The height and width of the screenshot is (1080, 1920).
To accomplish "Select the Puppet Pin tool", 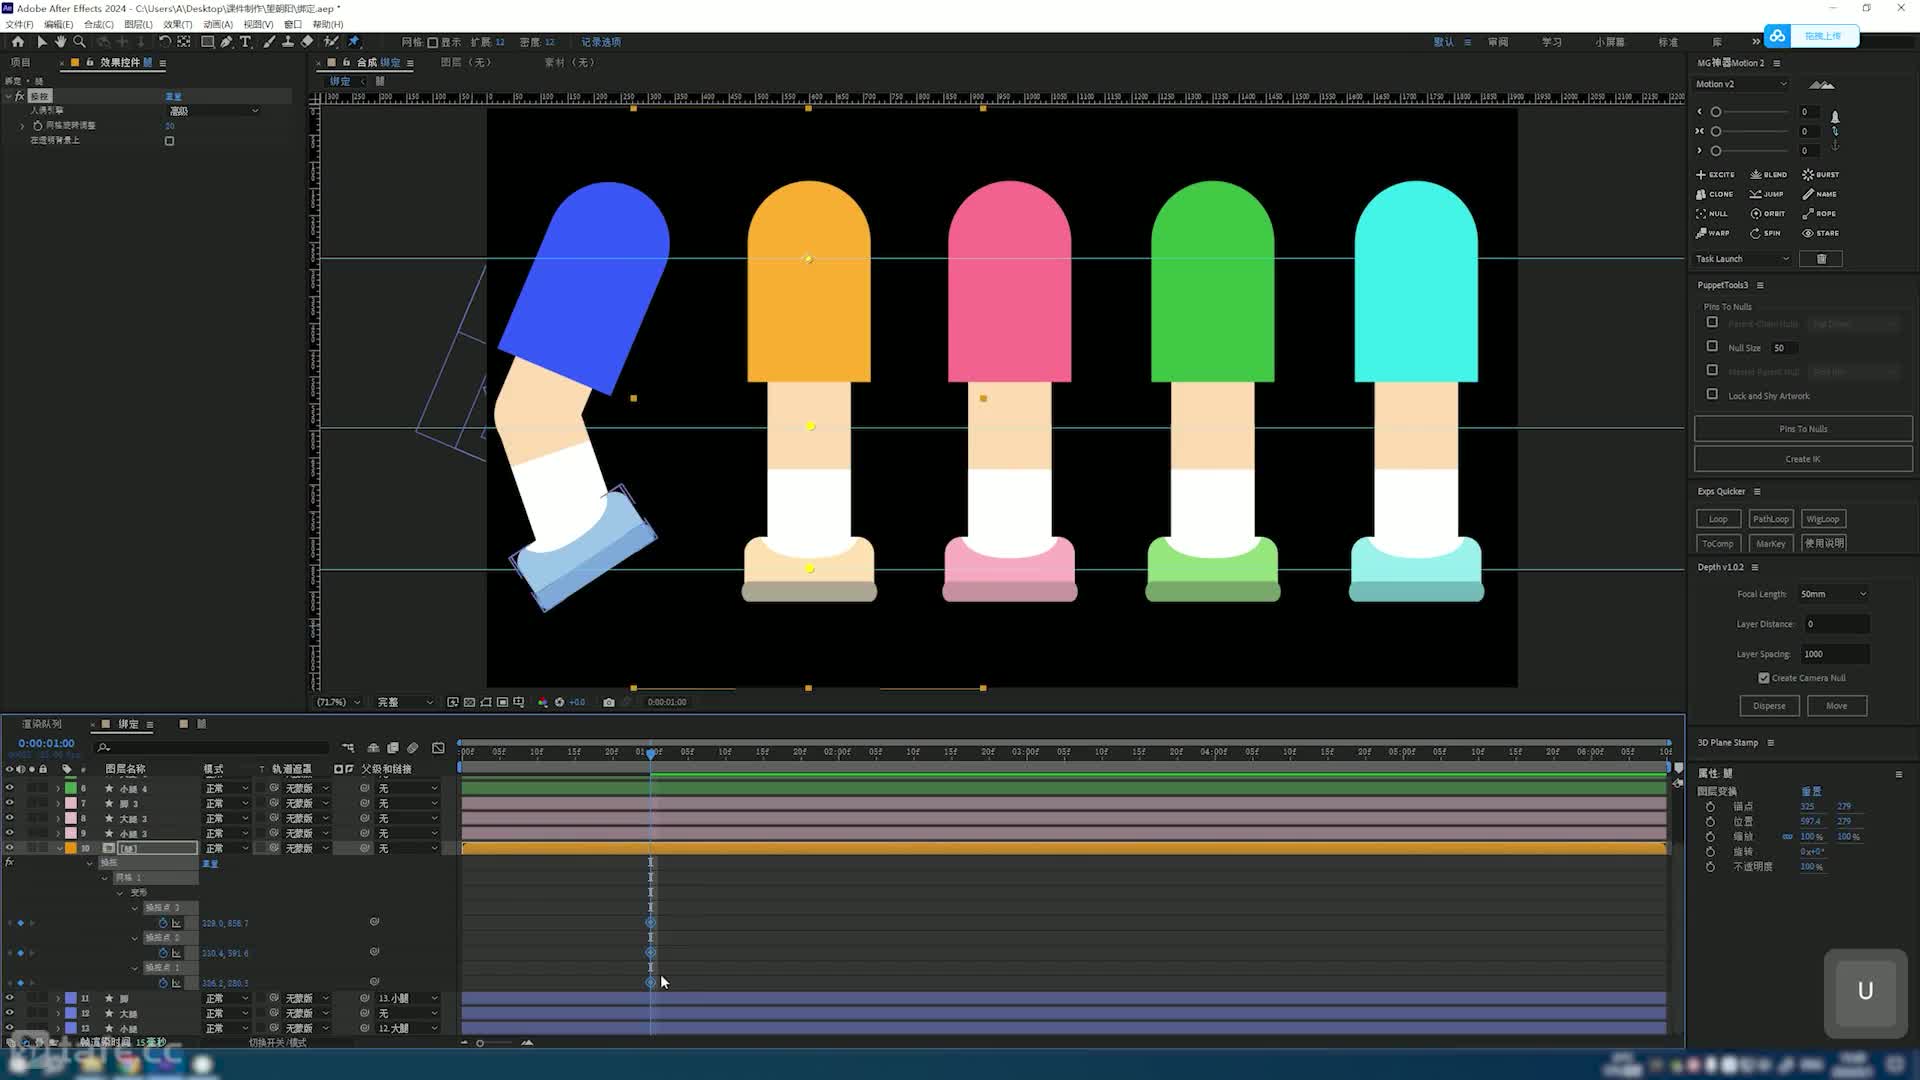I will pyautogui.click(x=354, y=42).
